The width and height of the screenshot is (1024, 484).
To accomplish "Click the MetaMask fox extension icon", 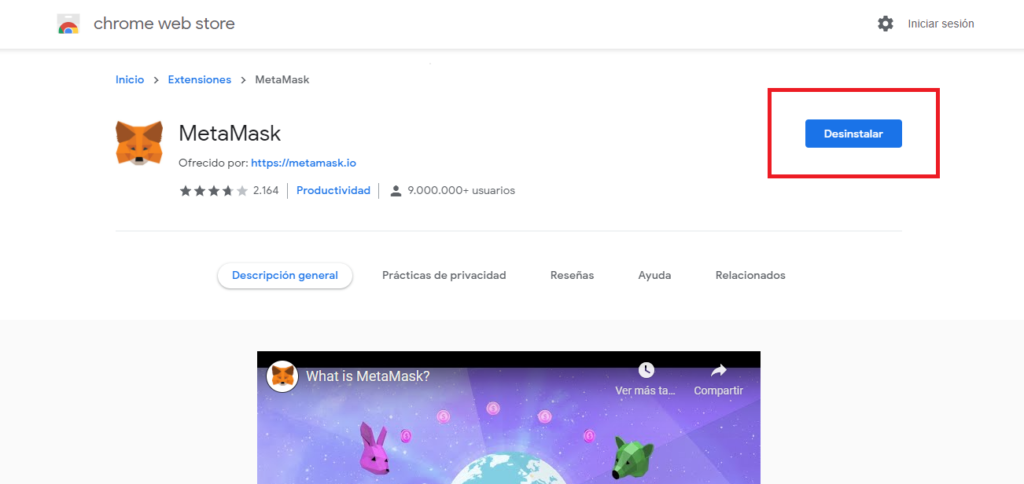I will click(x=139, y=142).
